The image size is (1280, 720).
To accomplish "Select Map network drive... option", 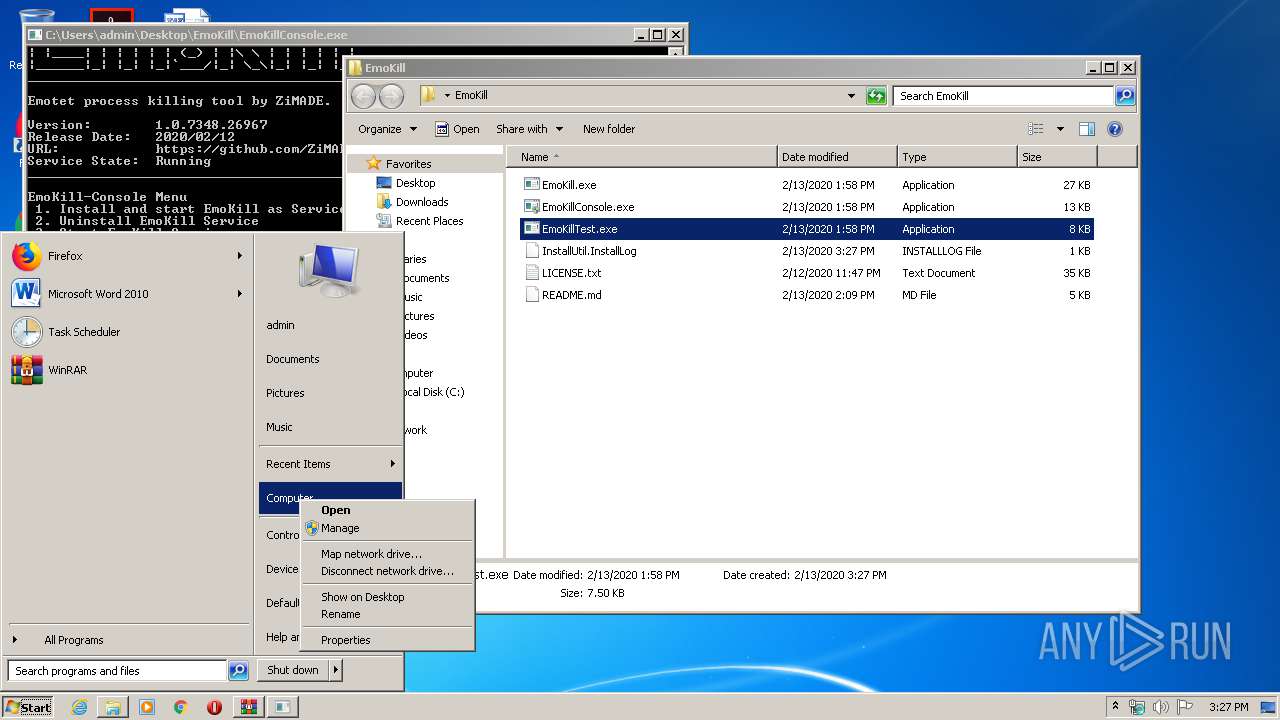I will point(387,554).
